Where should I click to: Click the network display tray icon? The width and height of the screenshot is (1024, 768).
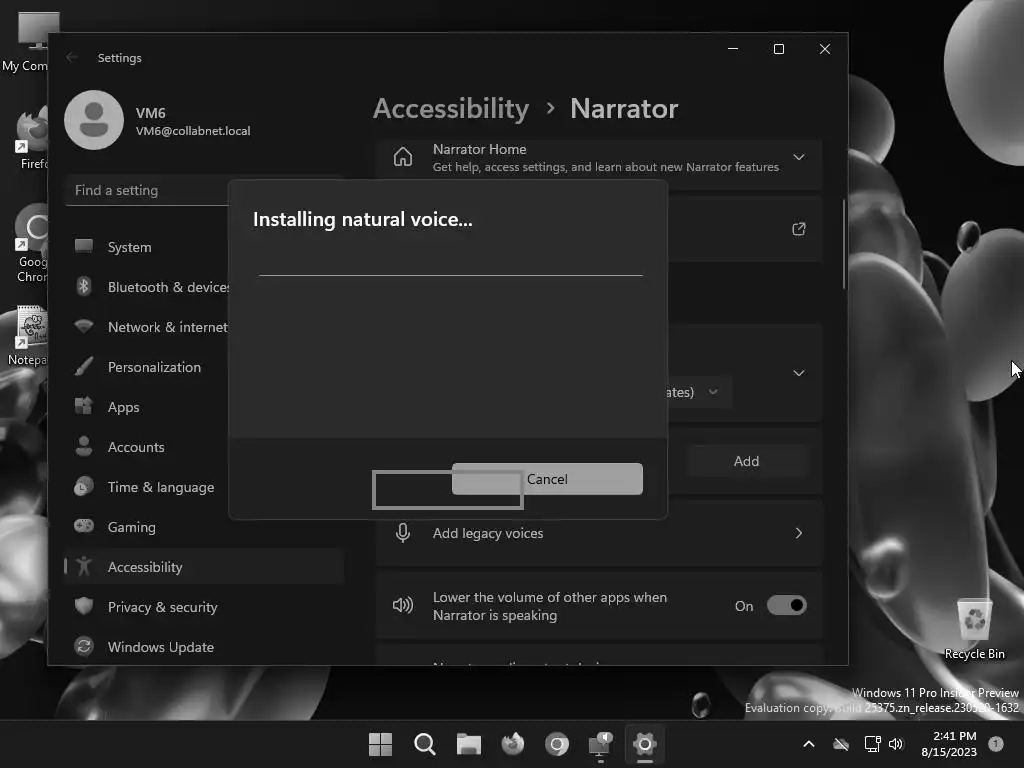[872, 744]
